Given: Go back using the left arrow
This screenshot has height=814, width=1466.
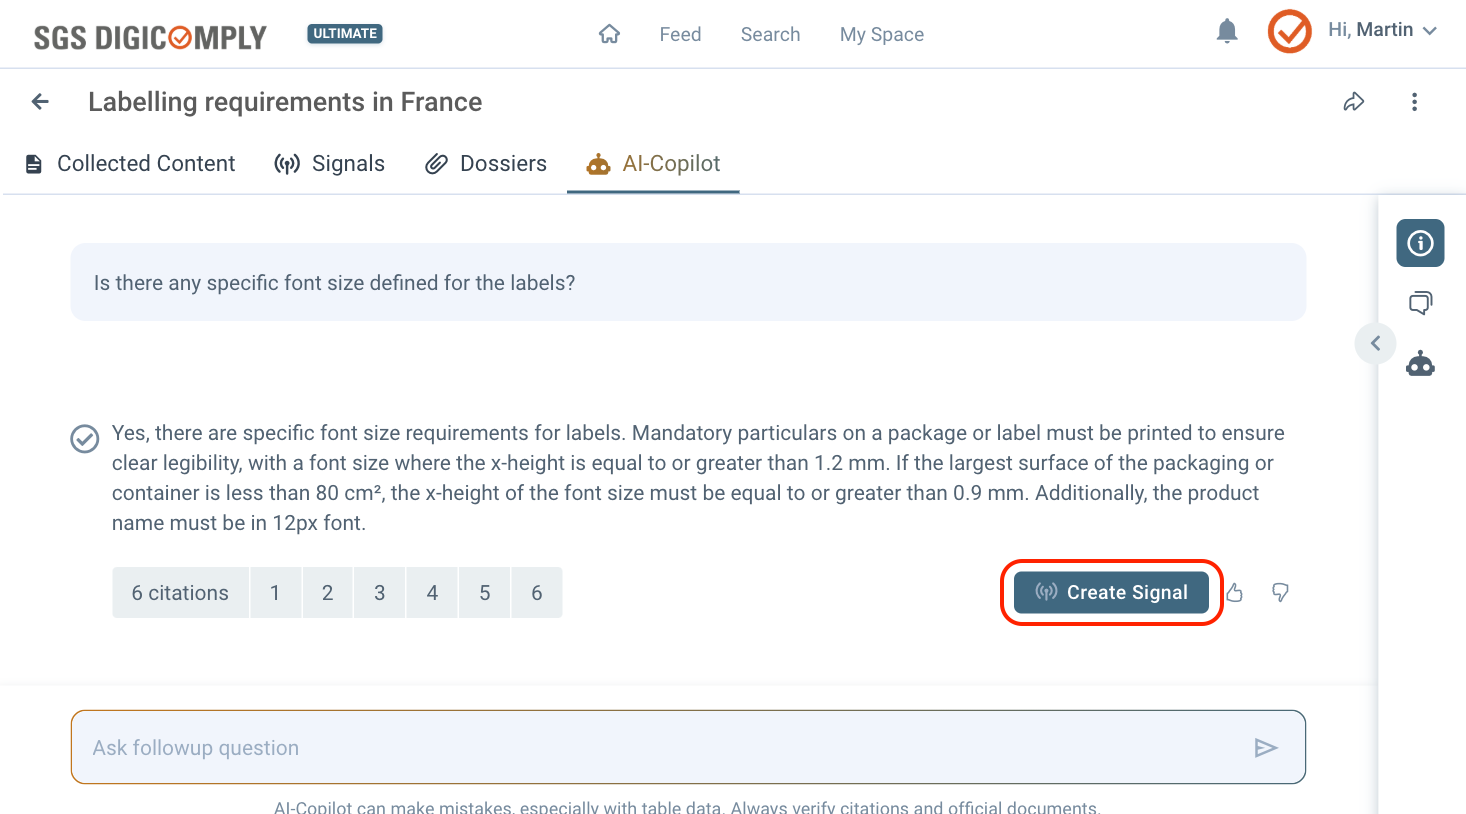Looking at the screenshot, I should click(40, 102).
